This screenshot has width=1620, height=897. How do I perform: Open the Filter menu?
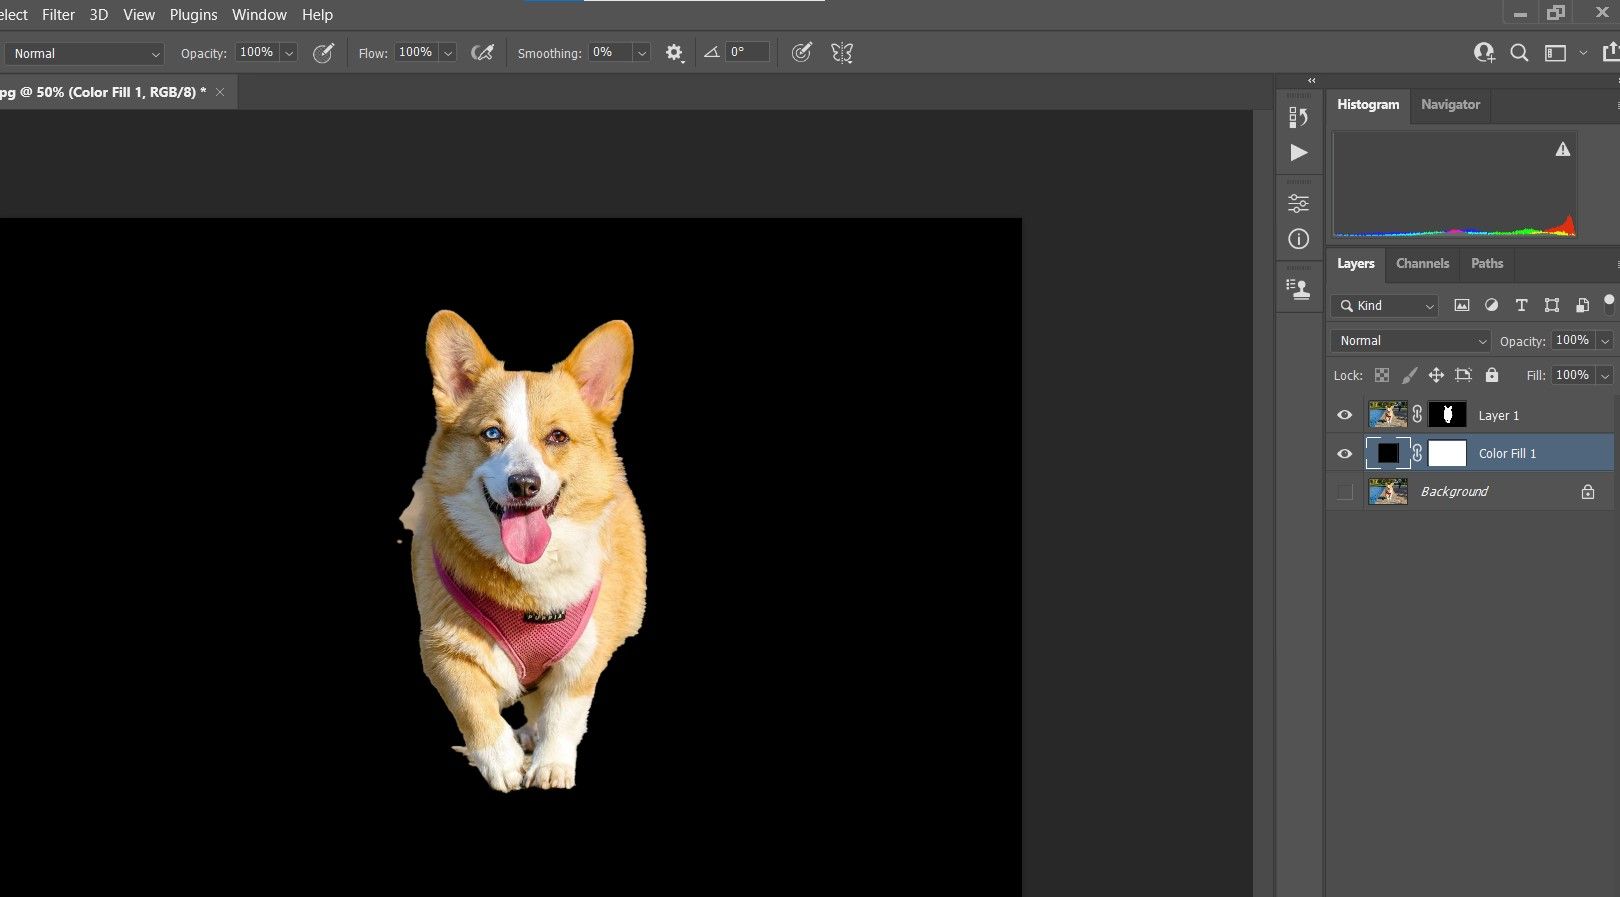[x=58, y=15]
